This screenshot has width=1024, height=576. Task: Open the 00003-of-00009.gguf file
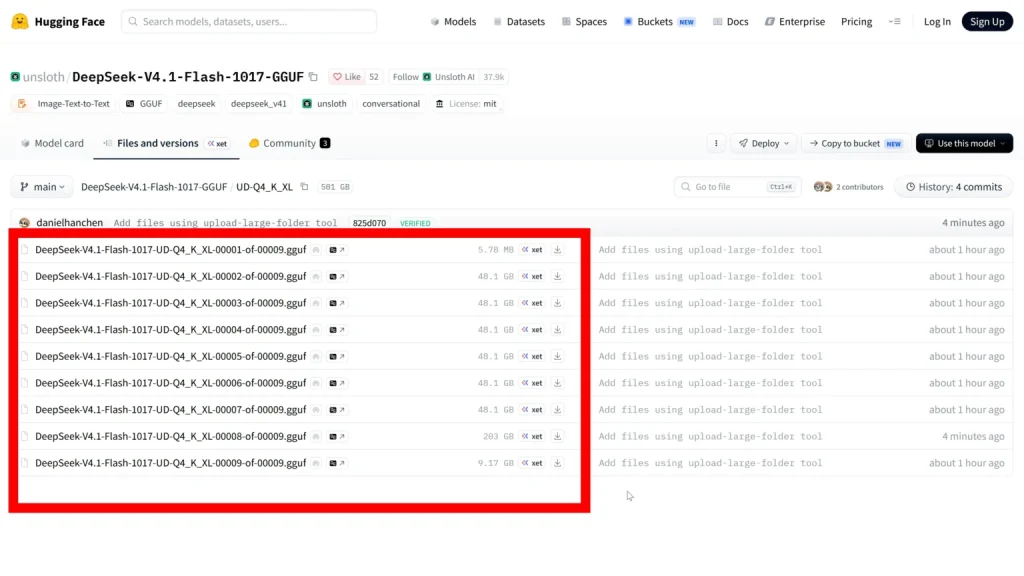[x=170, y=303]
